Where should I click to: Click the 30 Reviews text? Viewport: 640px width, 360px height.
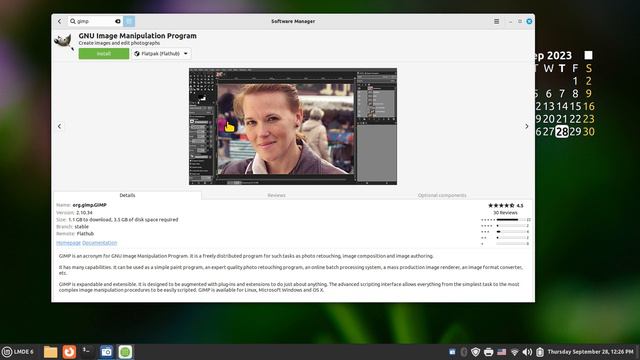(505, 213)
